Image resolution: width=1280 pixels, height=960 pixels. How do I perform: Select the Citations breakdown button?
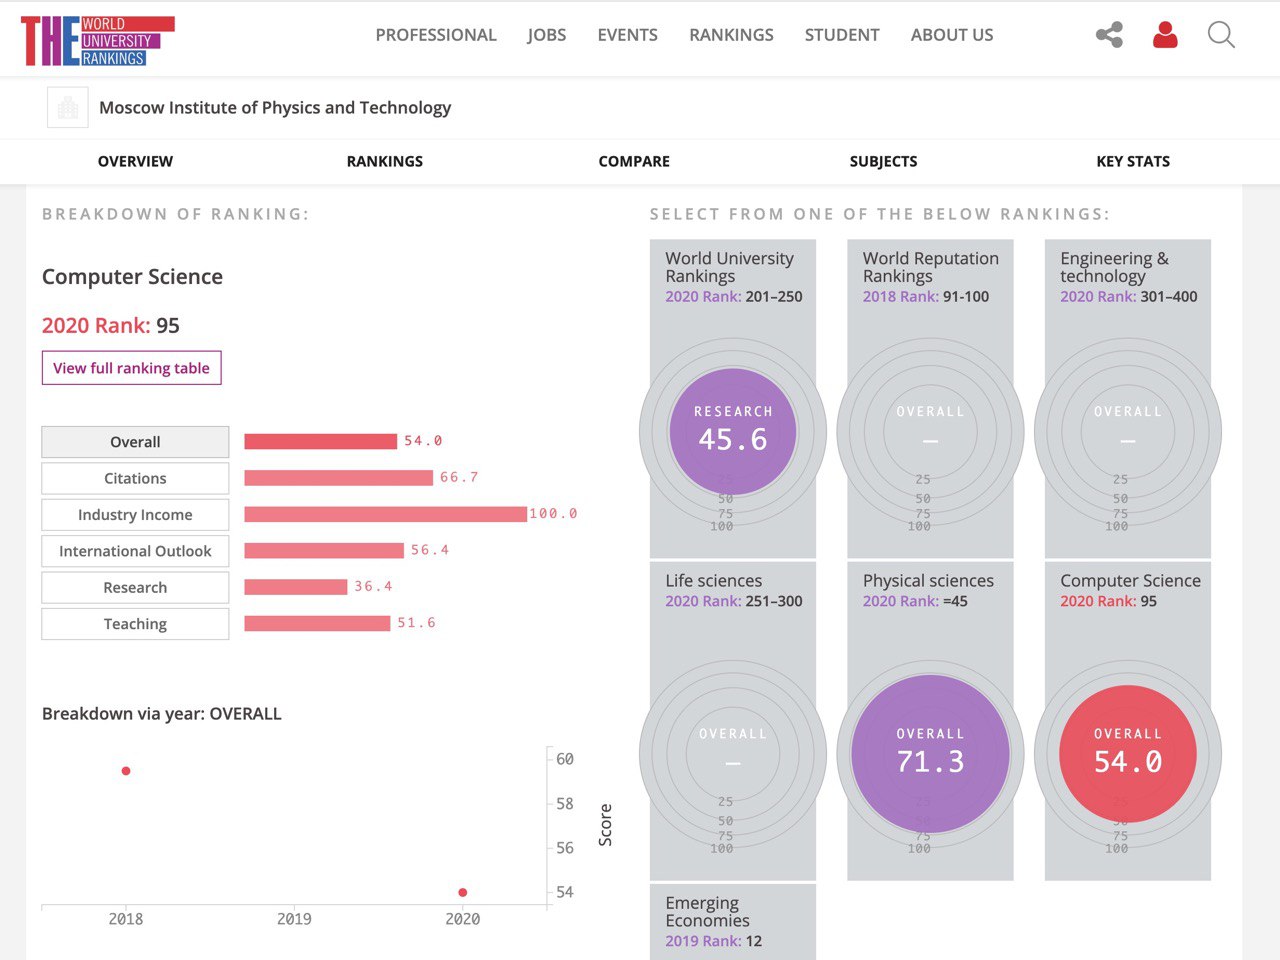(x=135, y=478)
